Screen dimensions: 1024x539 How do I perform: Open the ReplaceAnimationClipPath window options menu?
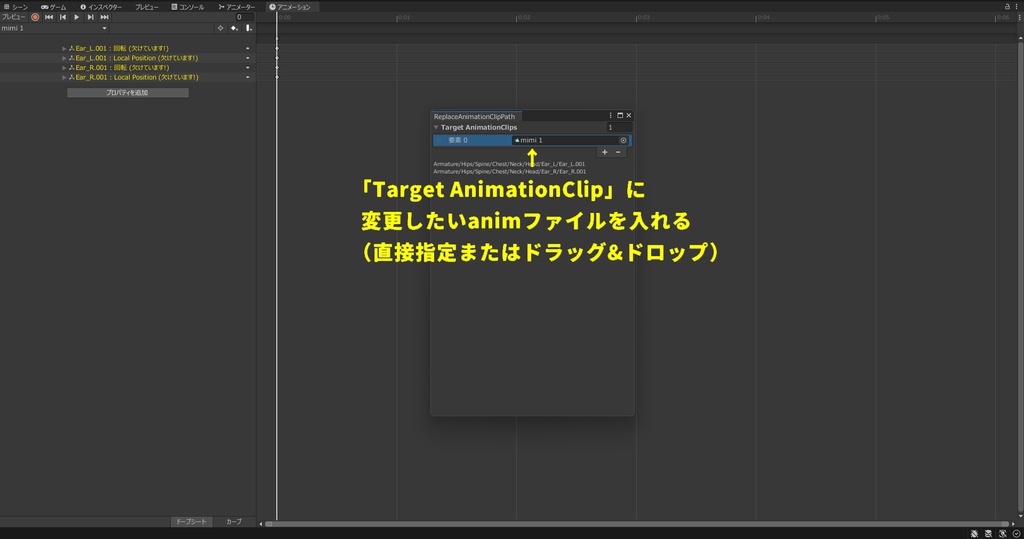tap(611, 116)
